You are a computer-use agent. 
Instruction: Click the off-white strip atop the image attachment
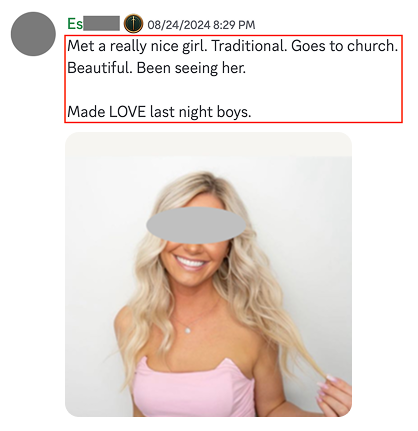tap(208, 144)
